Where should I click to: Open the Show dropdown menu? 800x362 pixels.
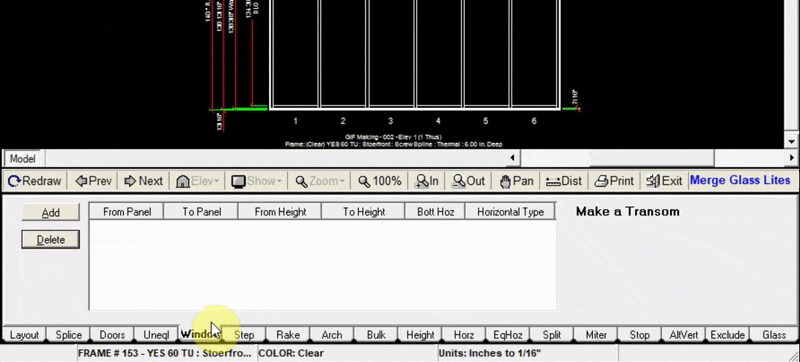click(257, 181)
